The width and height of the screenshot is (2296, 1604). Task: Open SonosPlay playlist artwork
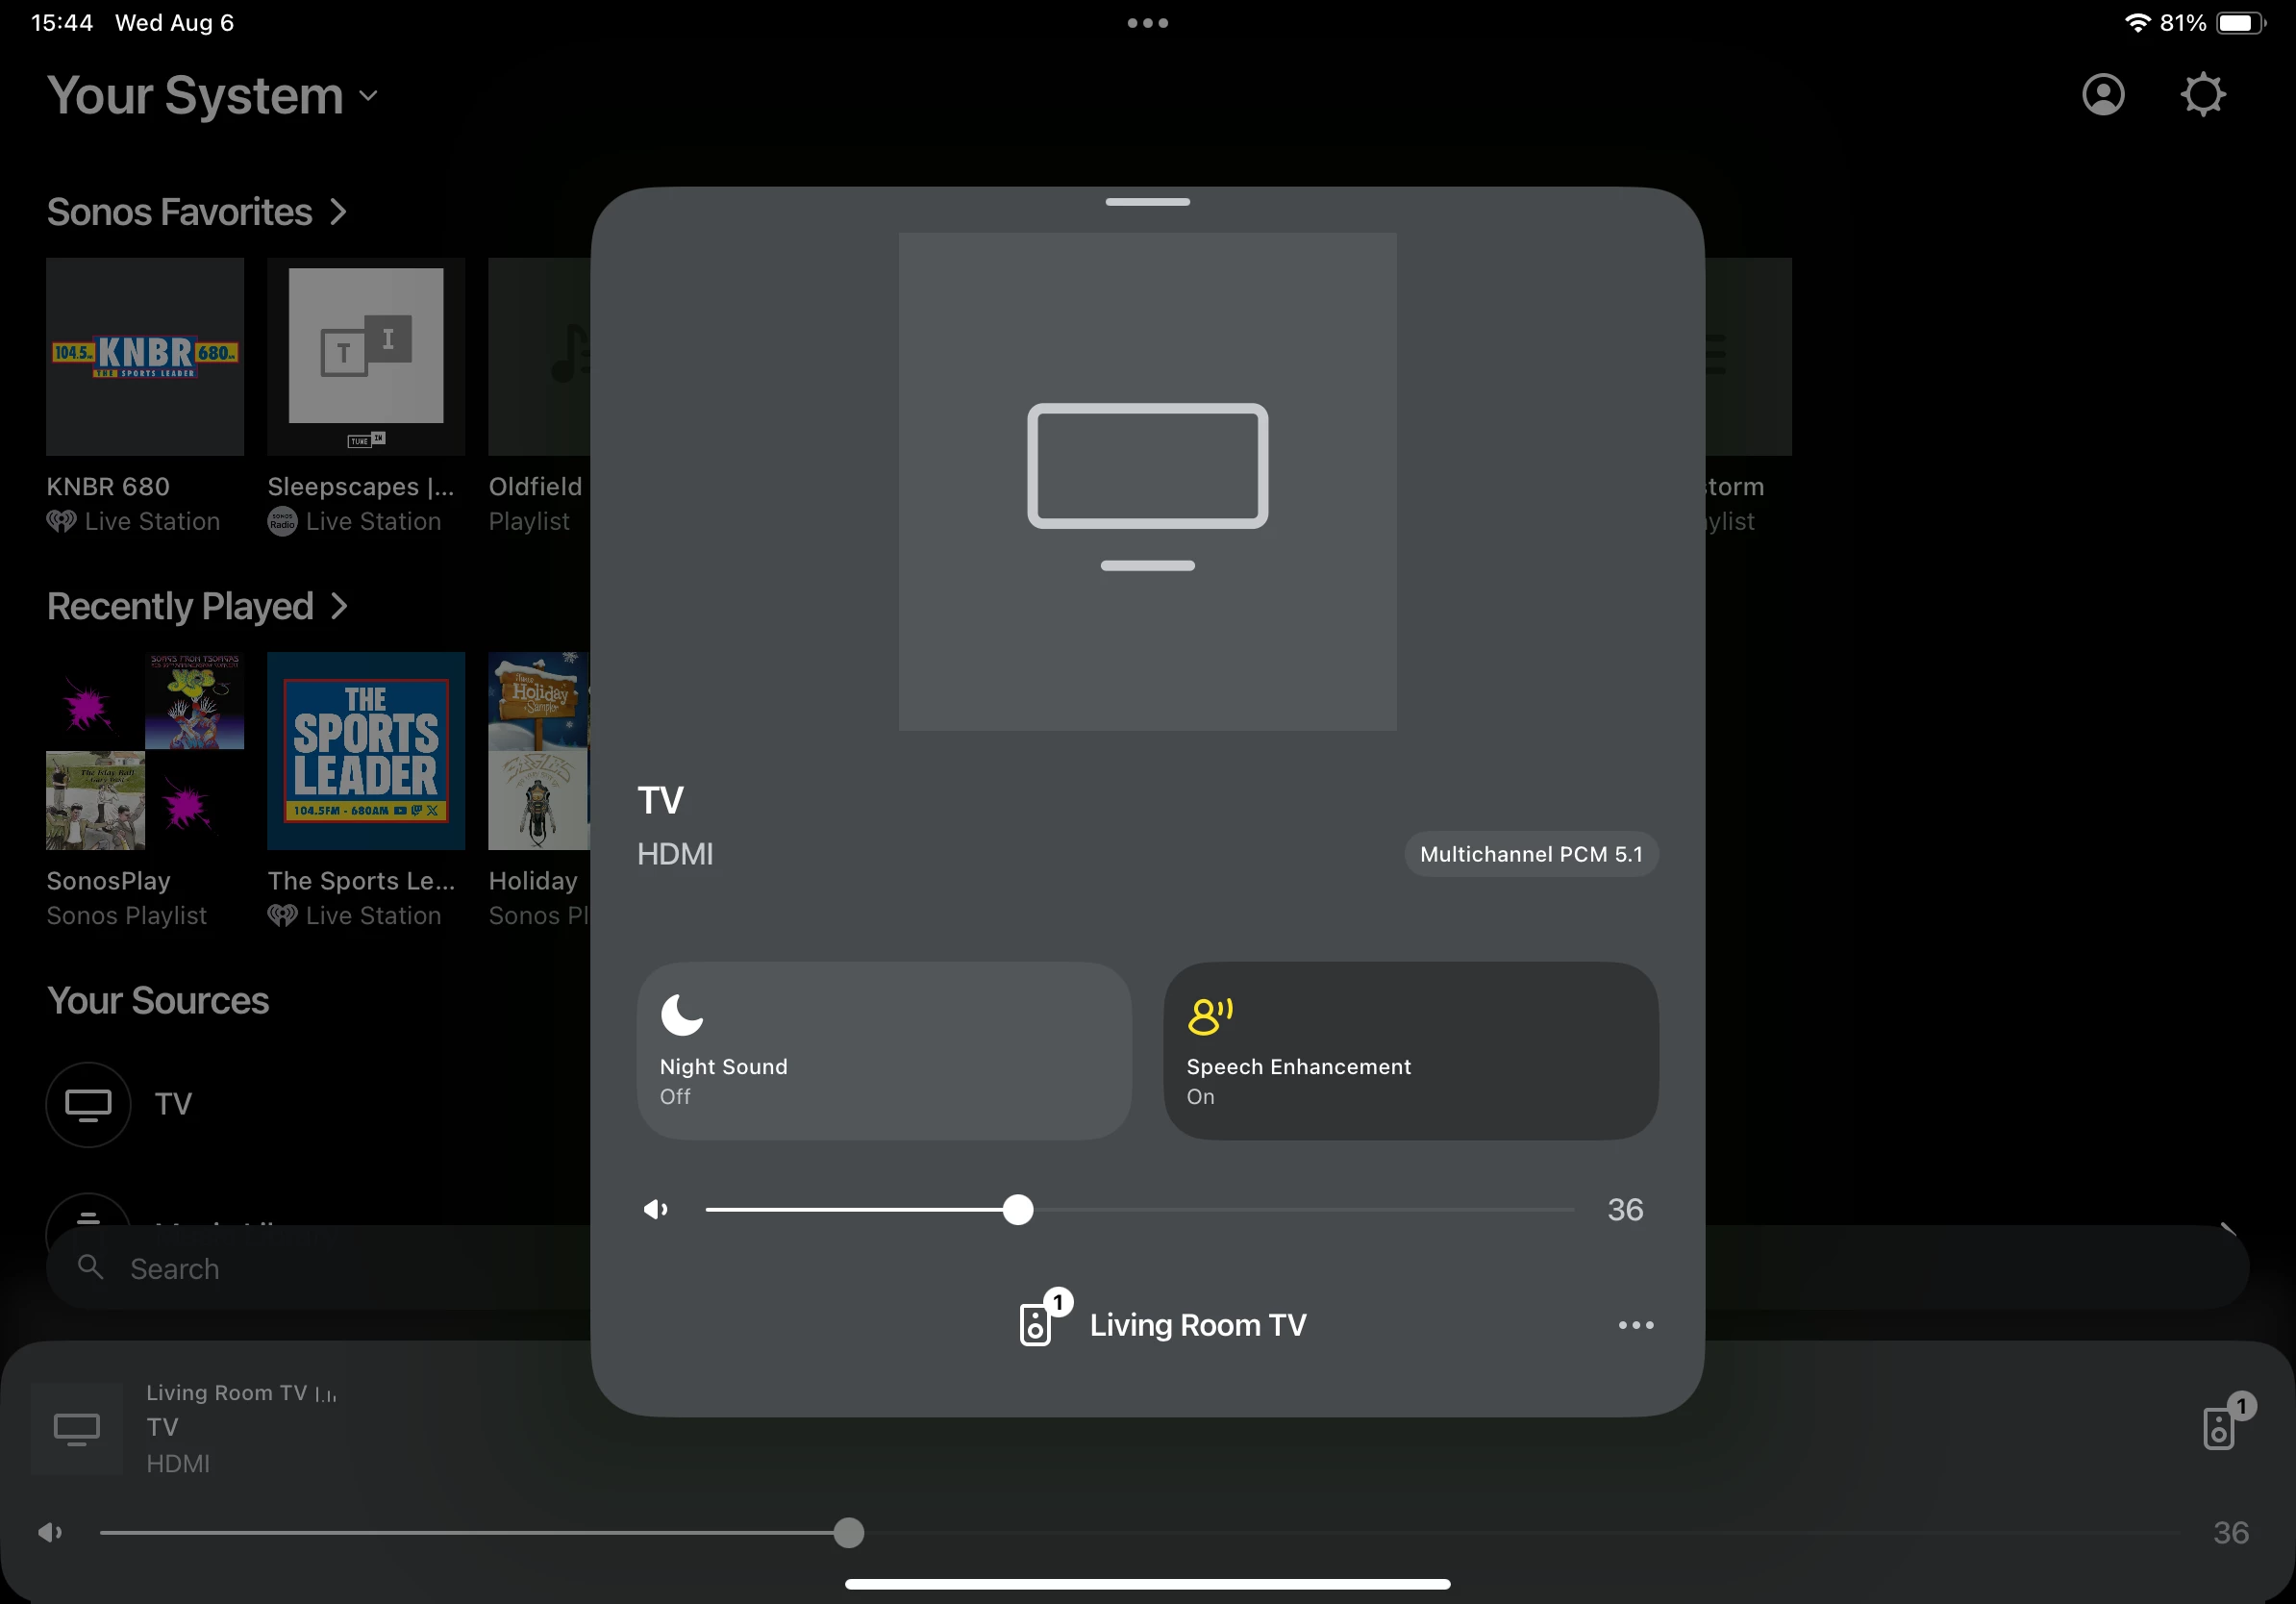click(145, 751)
